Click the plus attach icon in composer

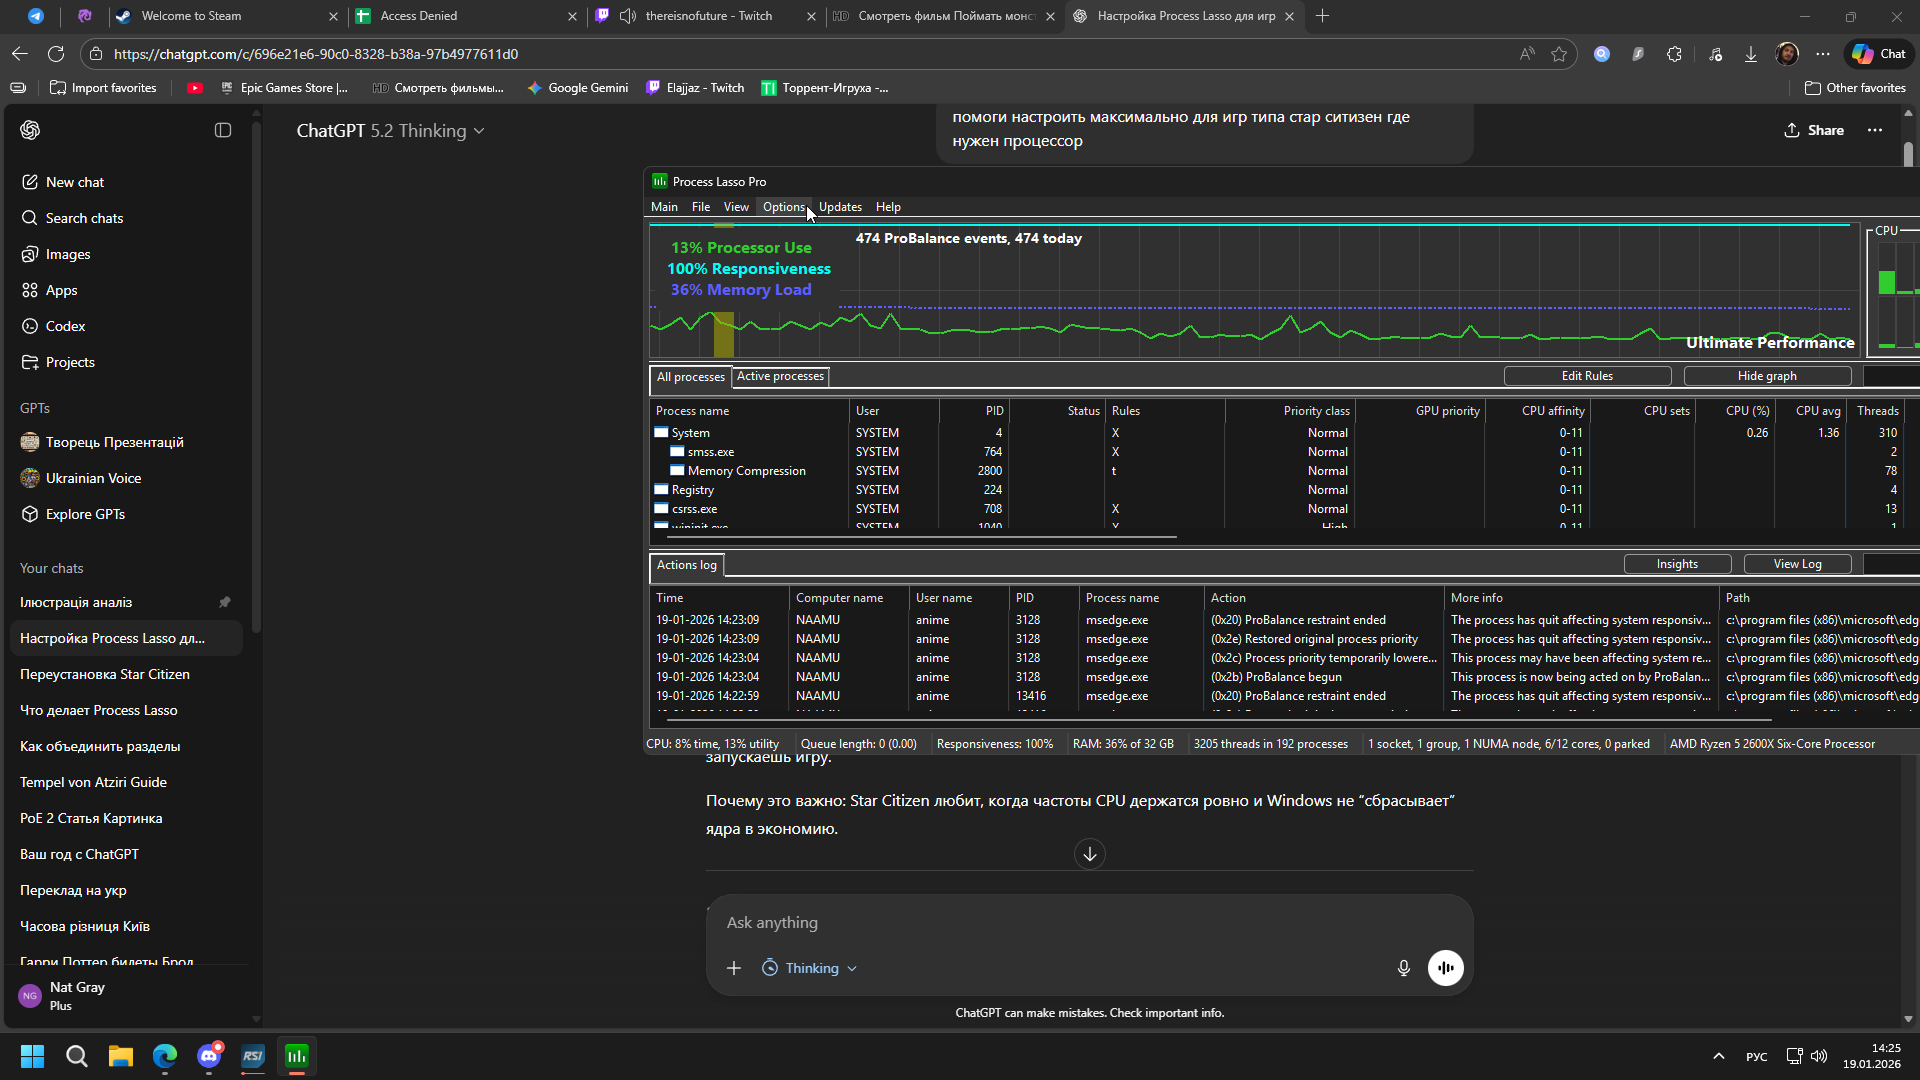(734, 968)
